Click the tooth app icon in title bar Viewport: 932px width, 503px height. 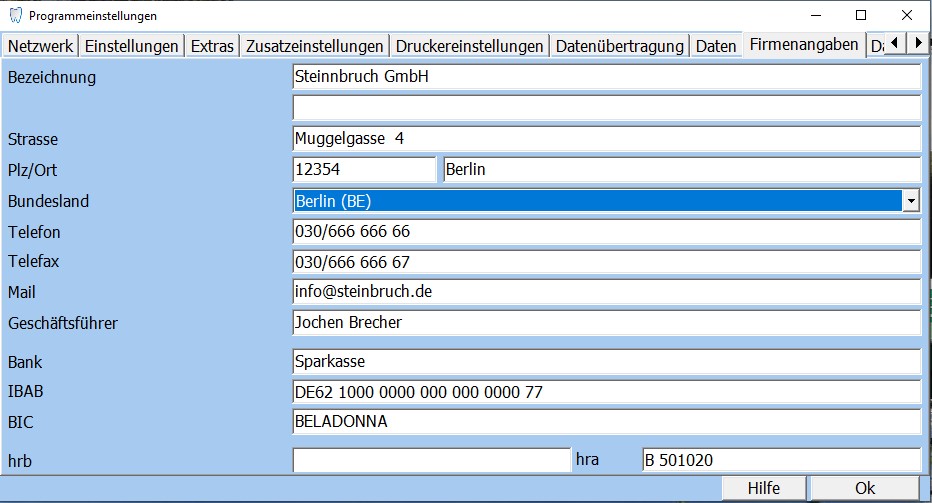15,16
